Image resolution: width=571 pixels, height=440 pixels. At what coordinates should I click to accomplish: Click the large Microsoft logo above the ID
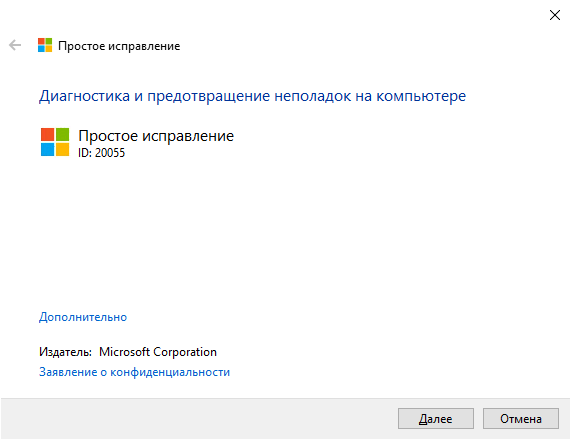click(x=55, y=142)
